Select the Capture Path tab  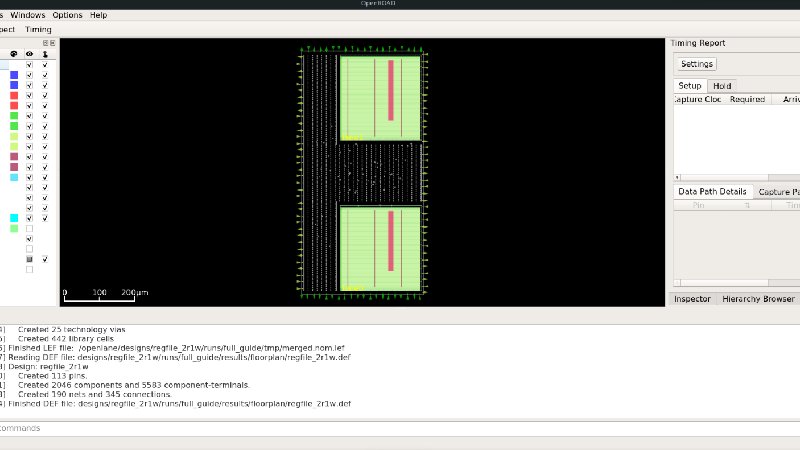[778, 192]
